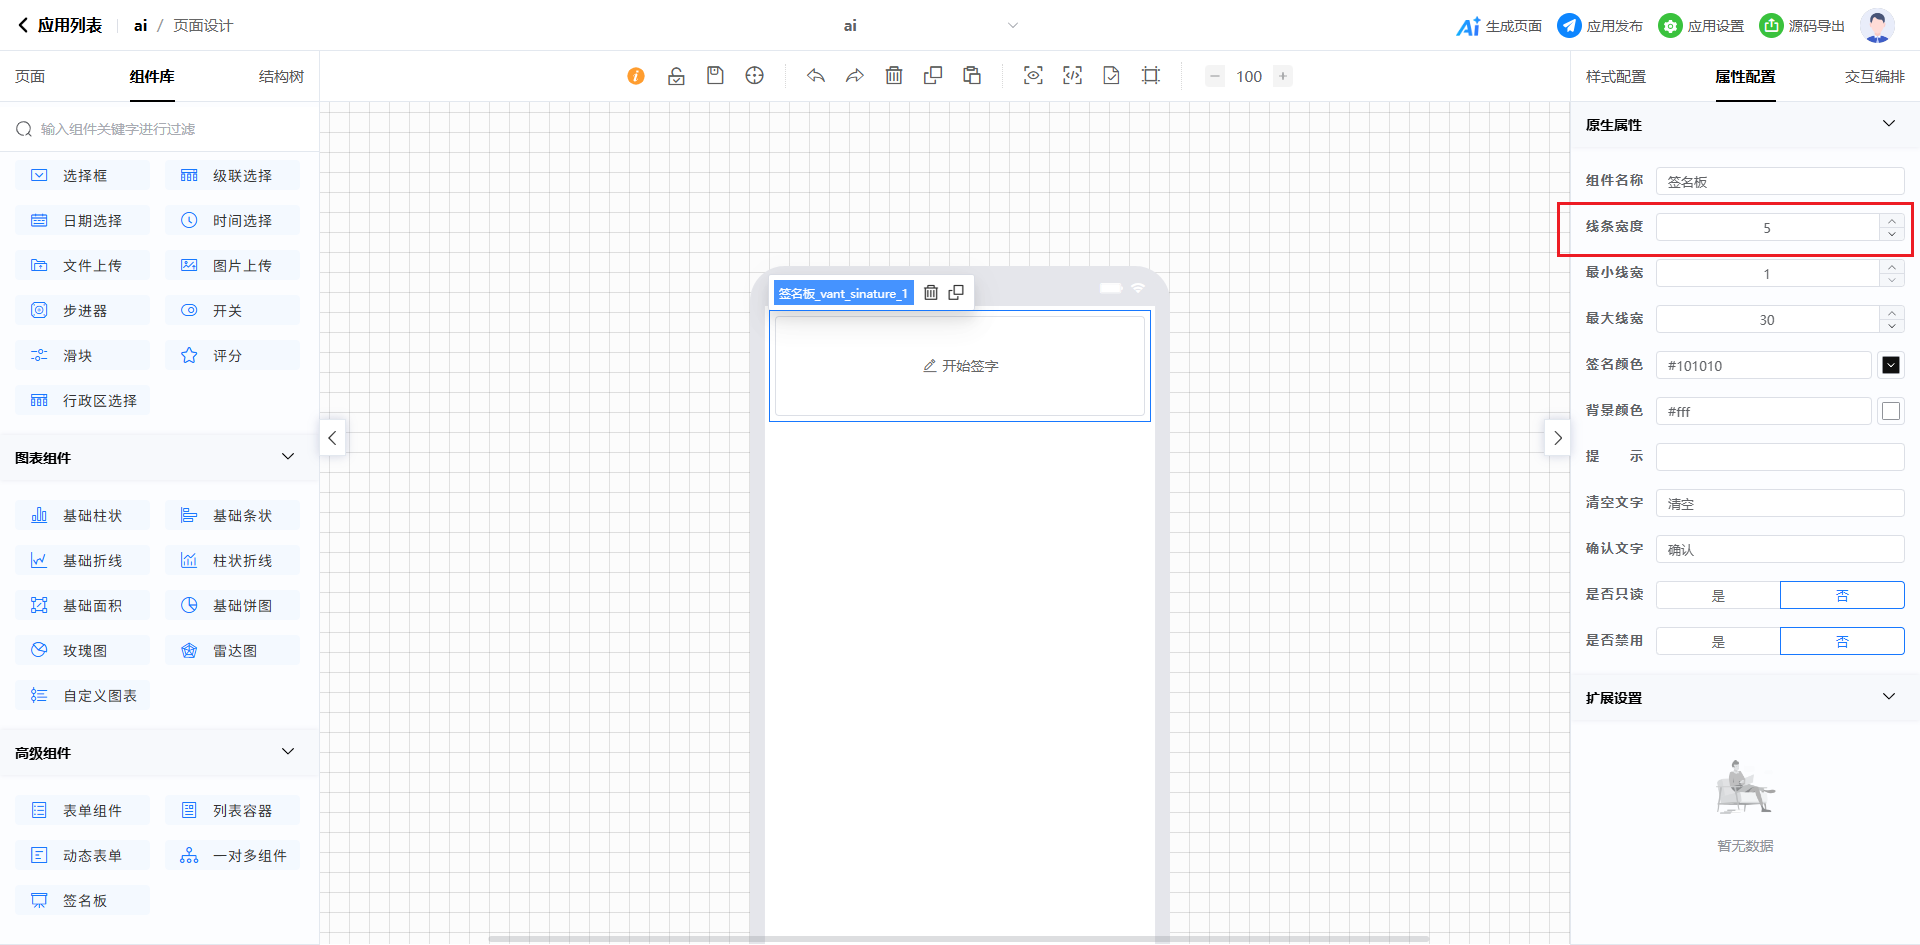This screenshot has height=945, width=1920.
Task: Click the undo arrow in the toolbar
Action: coord(816,76)
